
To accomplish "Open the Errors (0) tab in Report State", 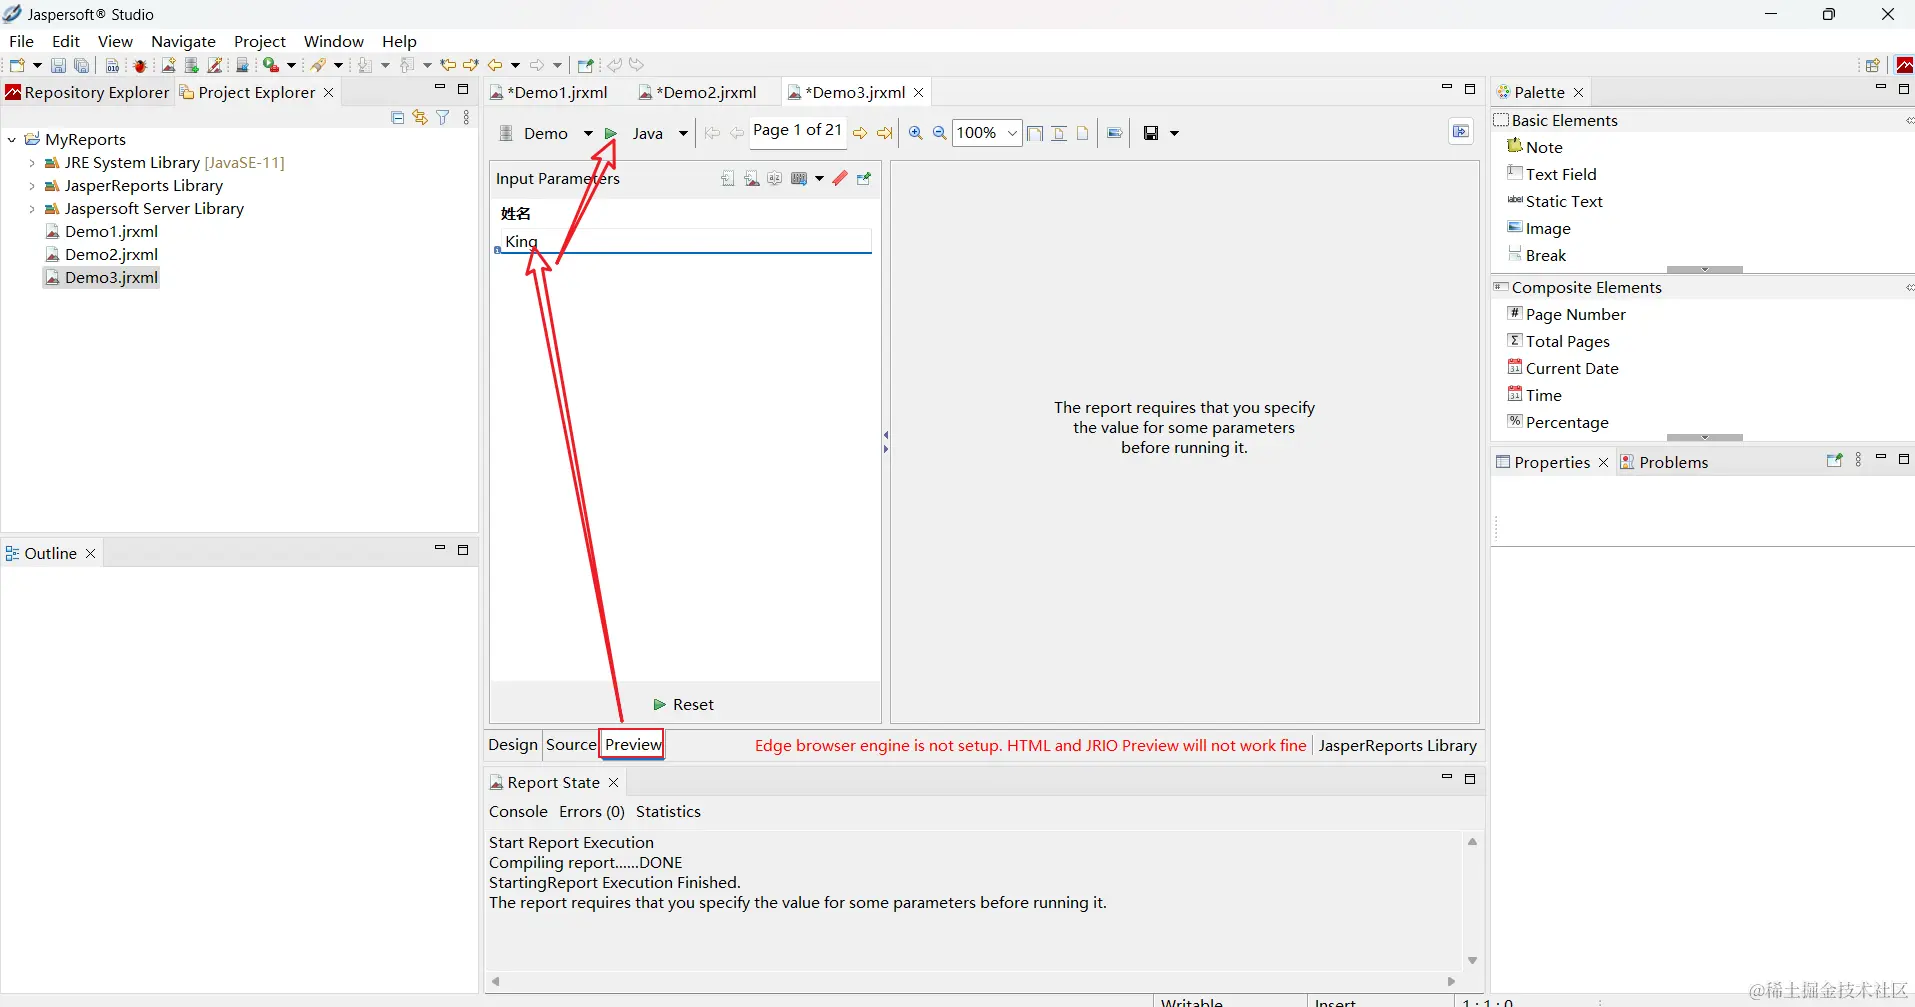I will point(591,811).
